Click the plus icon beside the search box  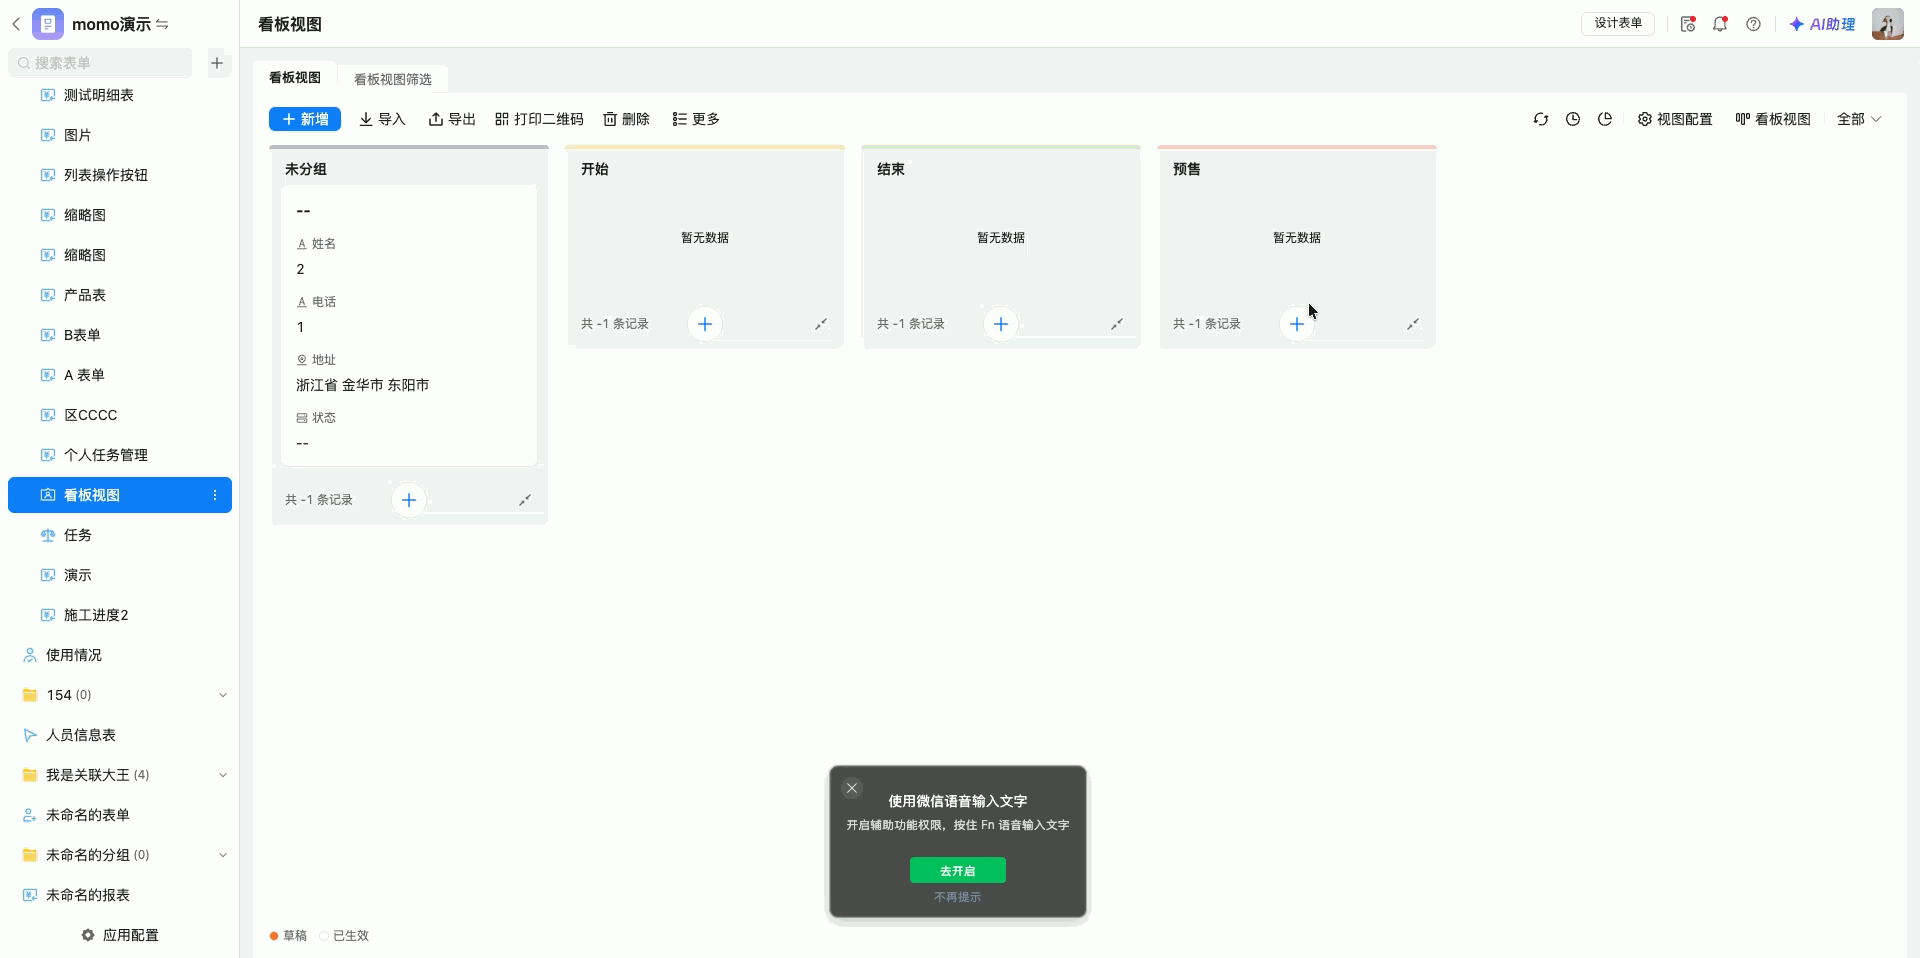tap(217, 63)
